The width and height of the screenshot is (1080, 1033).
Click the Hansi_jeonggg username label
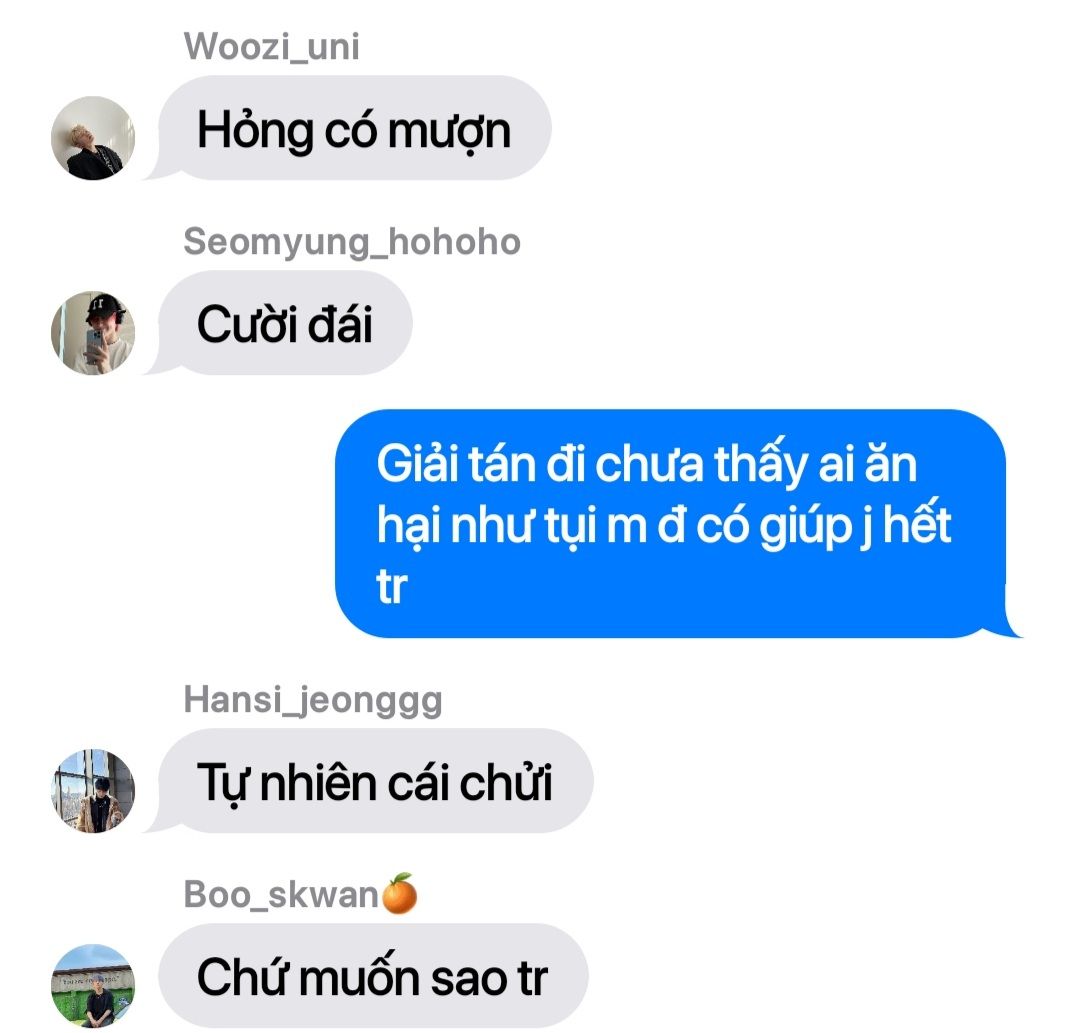point(313,700)
